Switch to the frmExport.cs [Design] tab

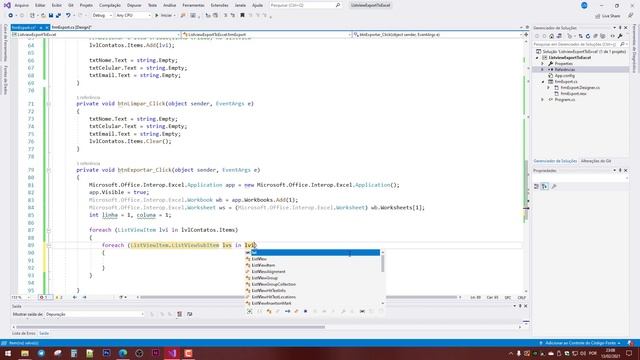coord(71,27)
